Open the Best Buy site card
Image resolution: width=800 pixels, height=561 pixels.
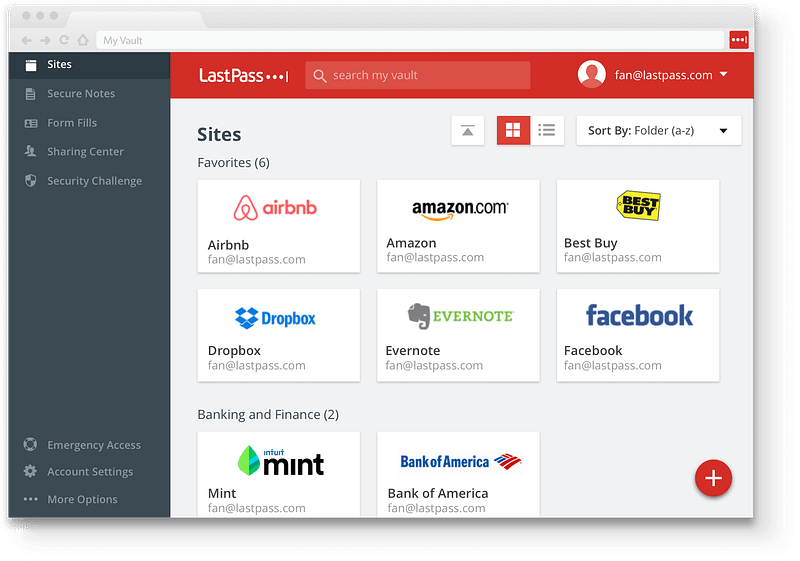point(638,226)
